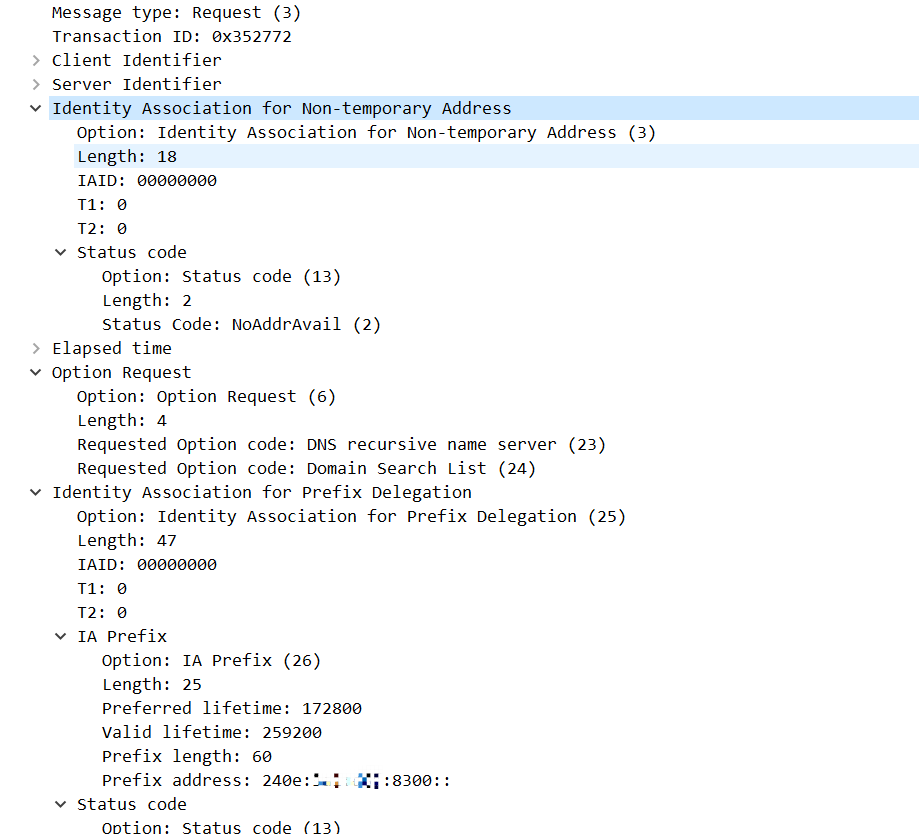The width and height of the screenshot is (919, 834).
Task: Collapse the Option Request section
Action: [37, 372]
